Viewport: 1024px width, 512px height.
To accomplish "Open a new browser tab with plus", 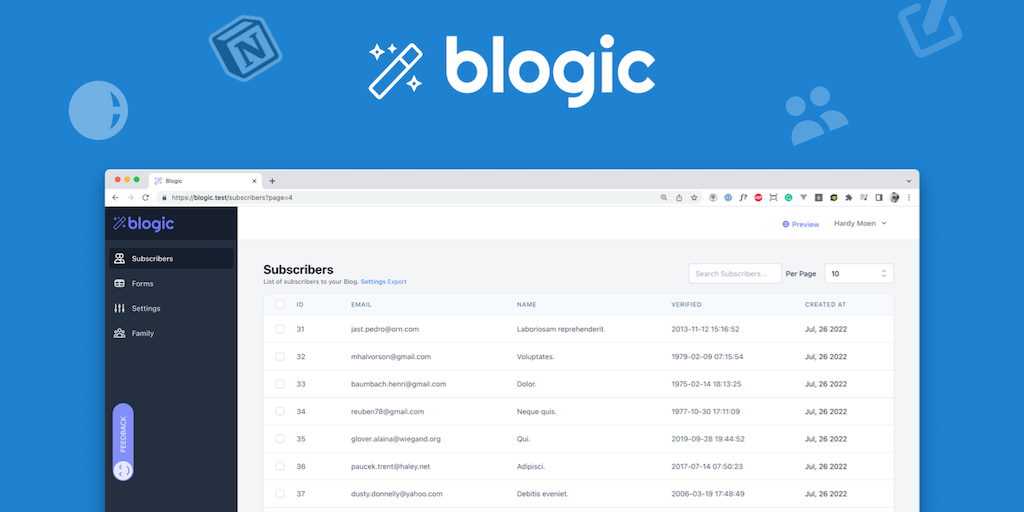I will 272,181.
